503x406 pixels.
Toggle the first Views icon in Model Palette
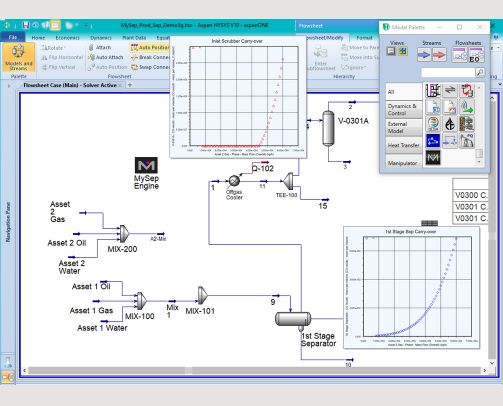pyautogui.click(x=391, y=51)
